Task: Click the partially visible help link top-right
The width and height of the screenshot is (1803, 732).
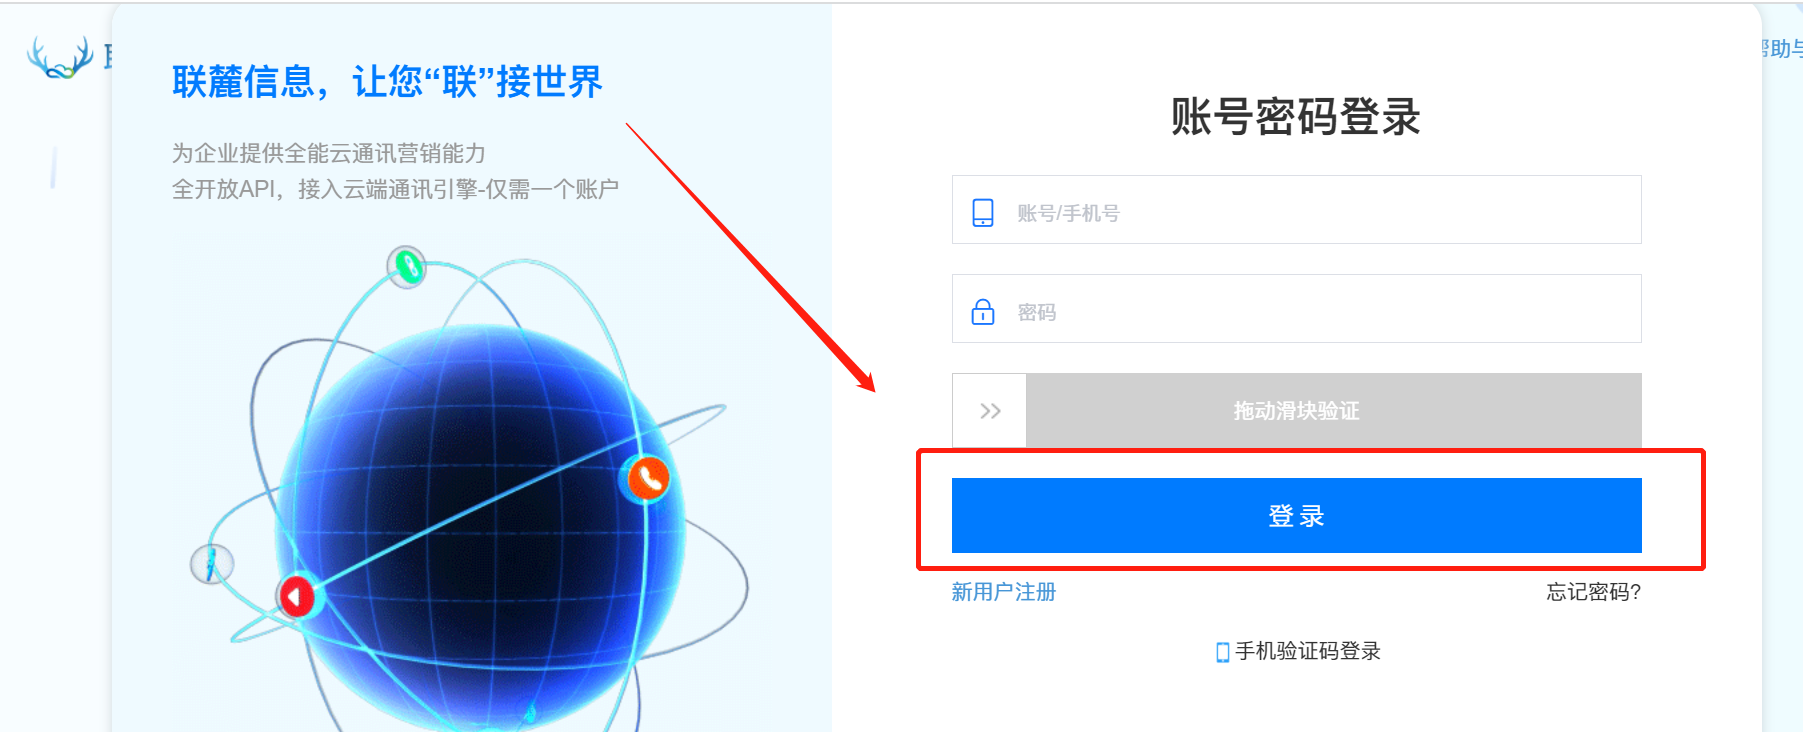Action: click(x=1781, y=48)
